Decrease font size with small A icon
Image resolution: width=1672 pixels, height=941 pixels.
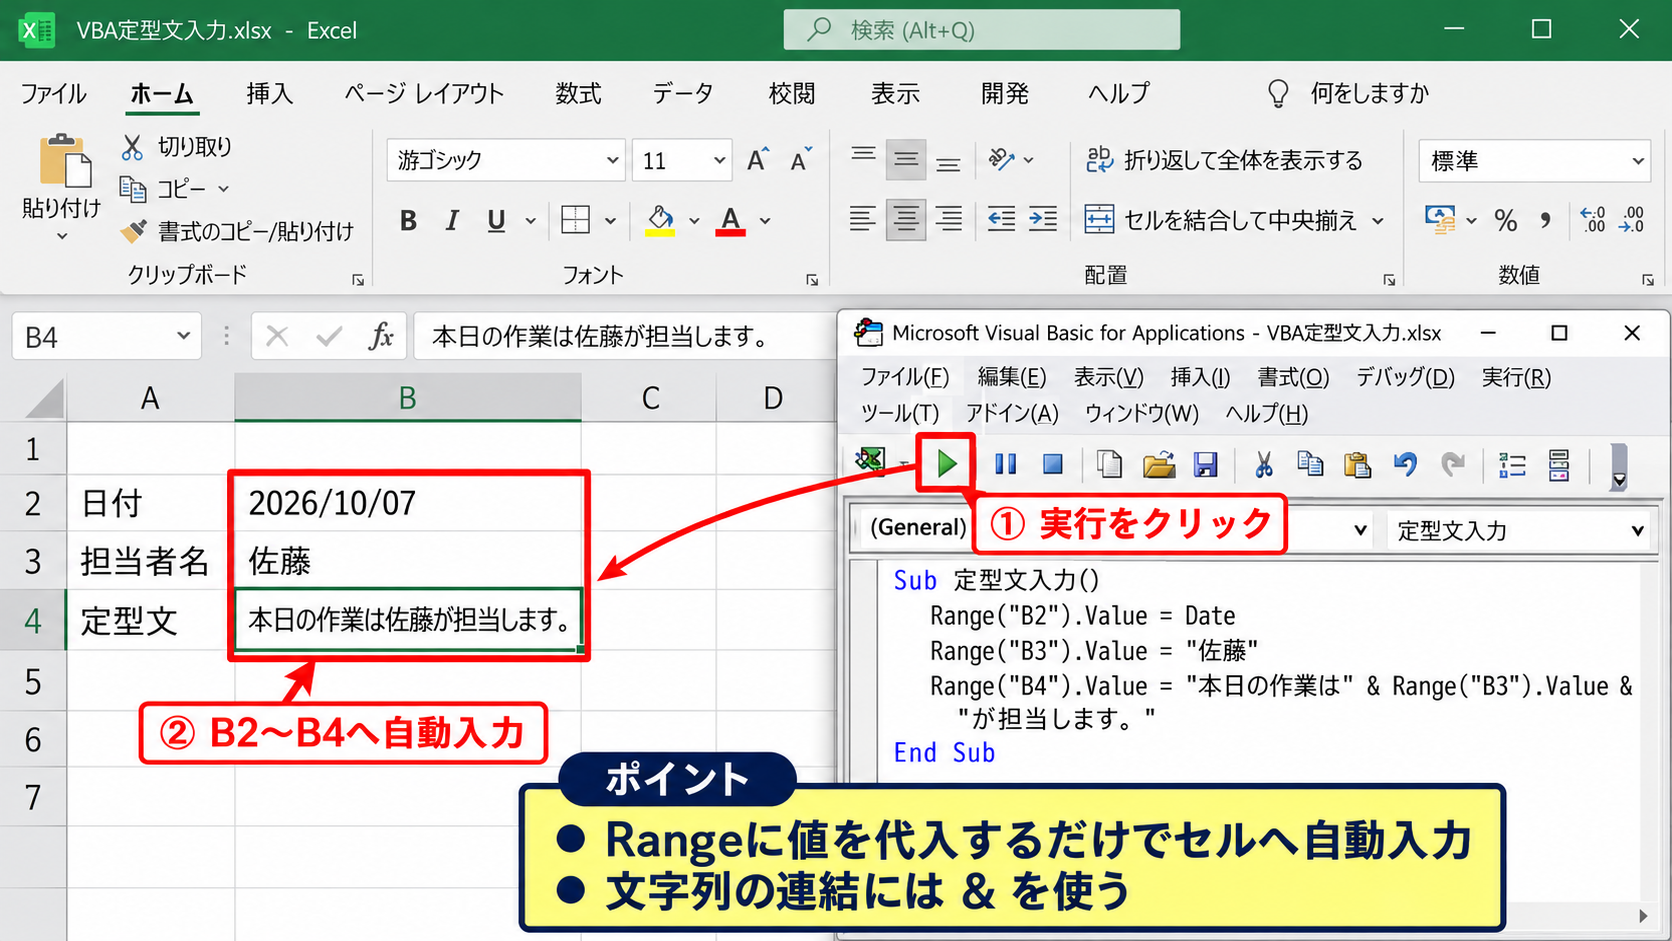pos(801,160)
